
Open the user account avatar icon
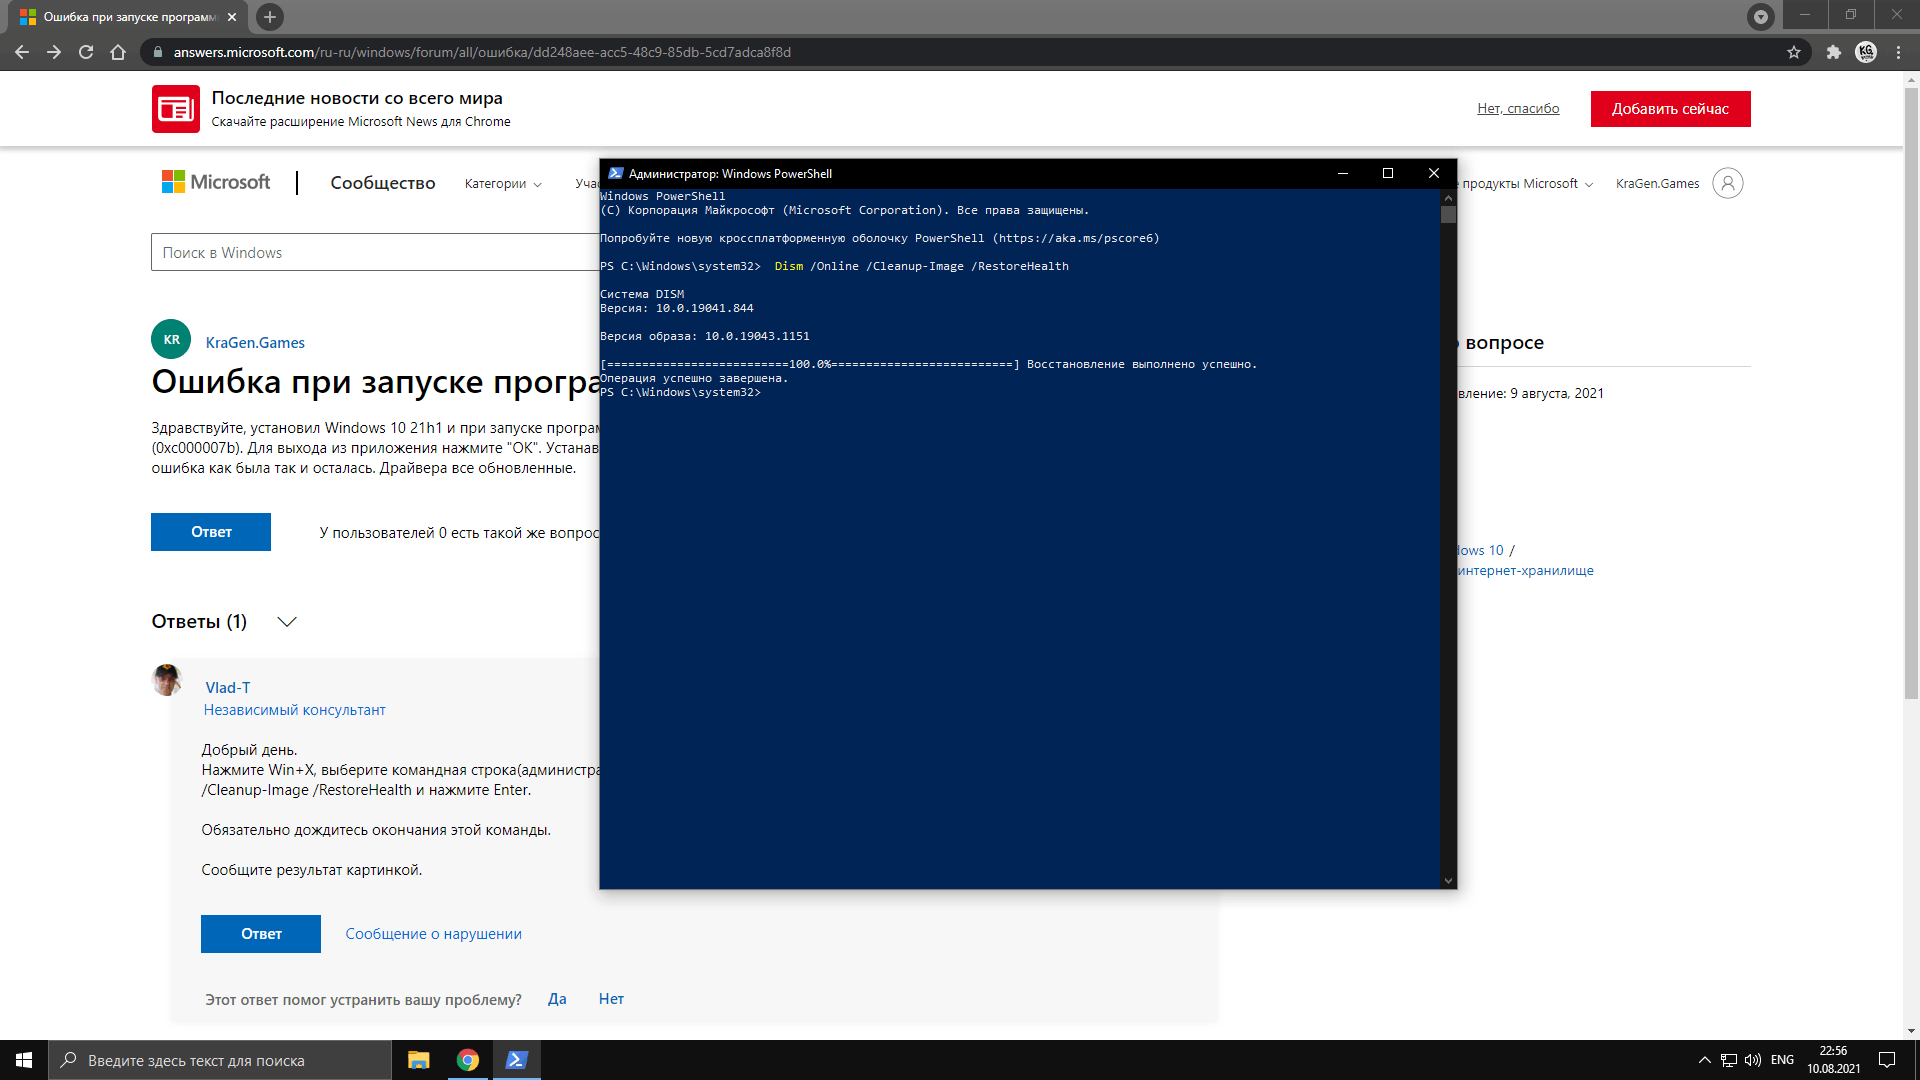[x=1727, y=183]
